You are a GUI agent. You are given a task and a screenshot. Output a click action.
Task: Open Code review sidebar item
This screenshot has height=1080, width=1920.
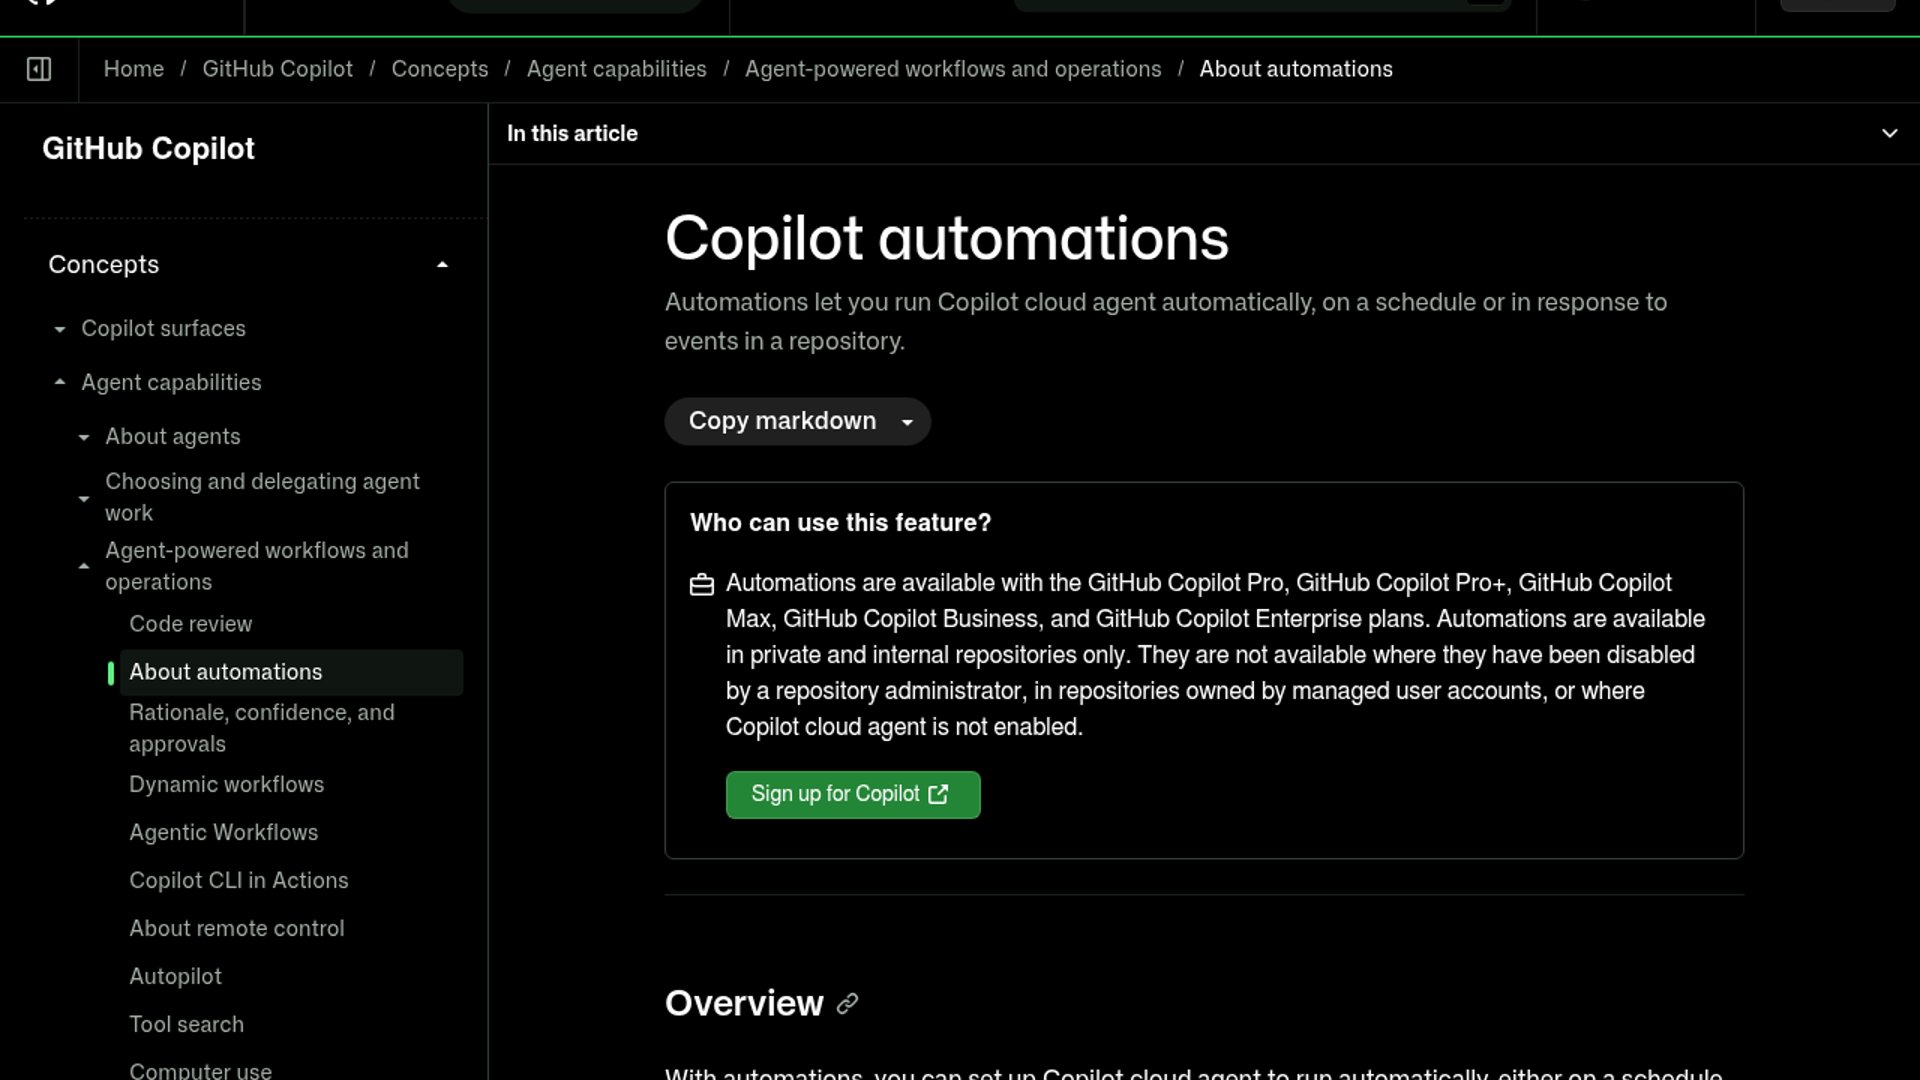click(190, 624)
